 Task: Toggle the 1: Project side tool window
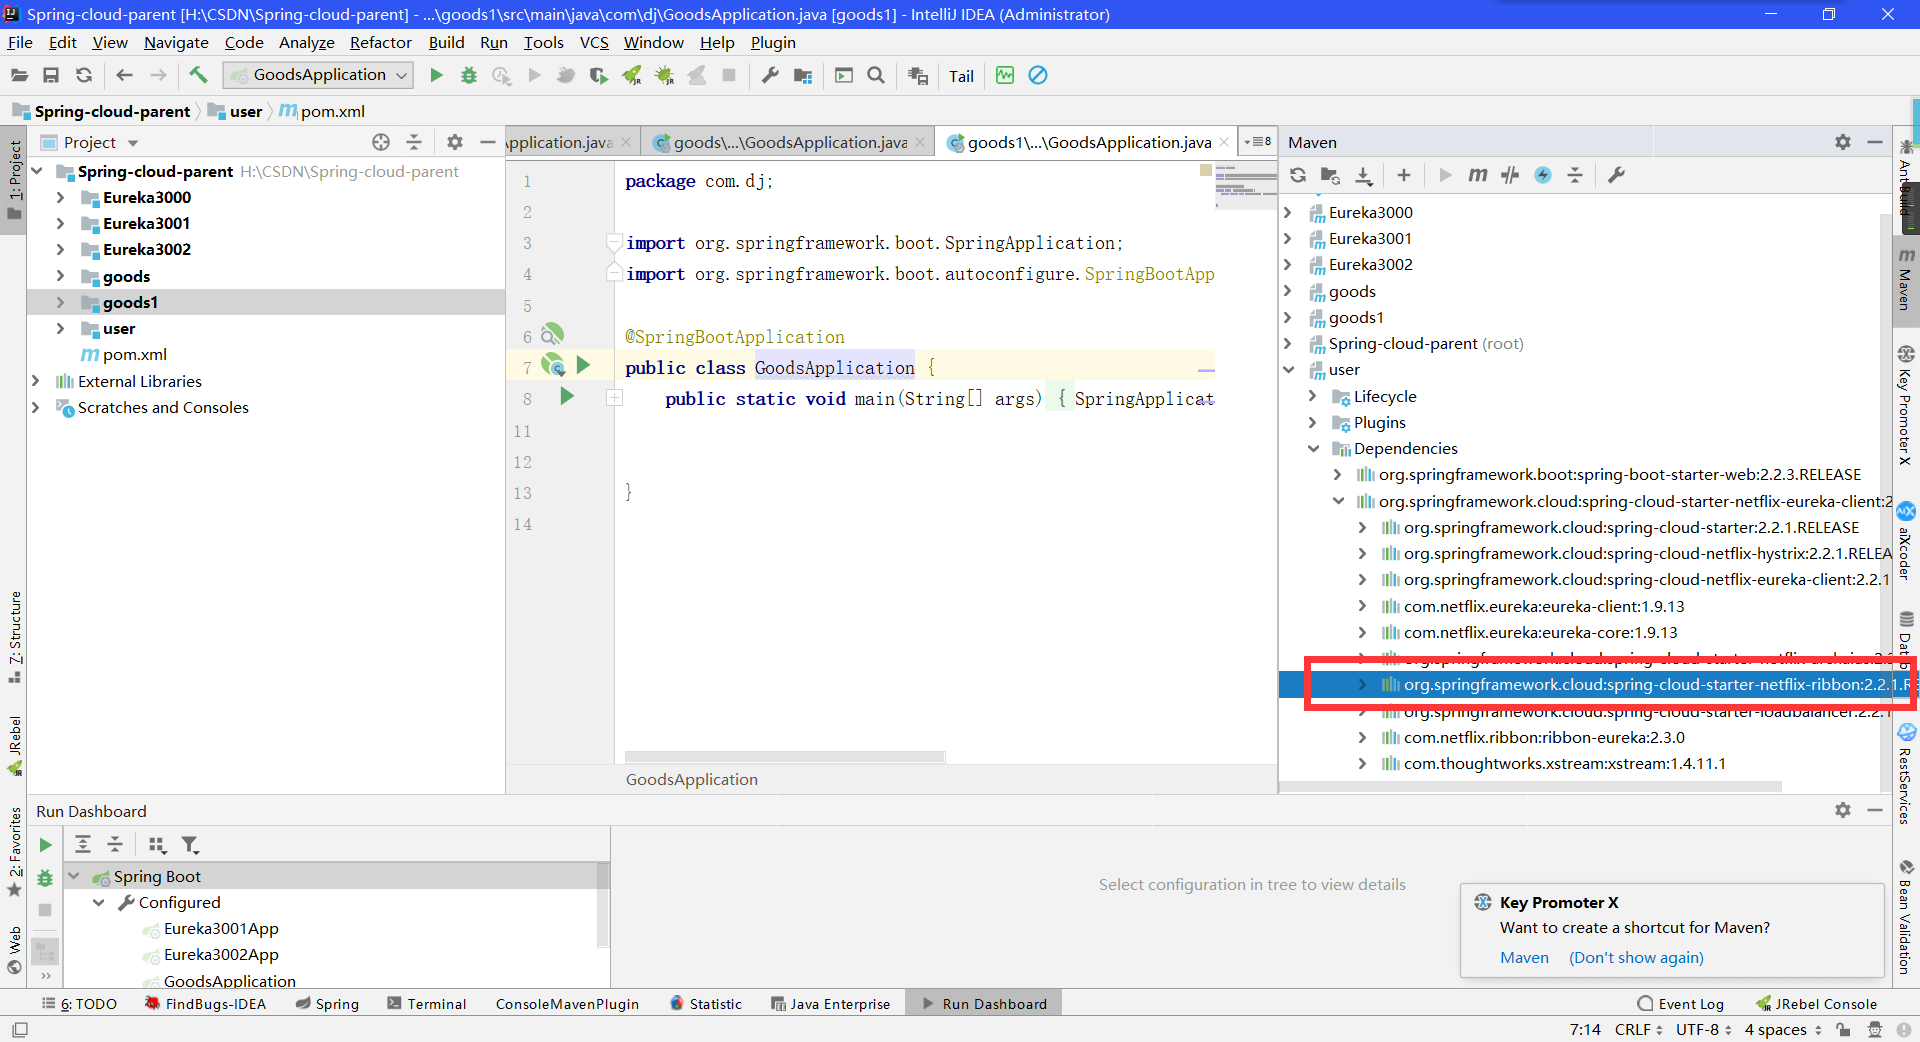[14, 179]
